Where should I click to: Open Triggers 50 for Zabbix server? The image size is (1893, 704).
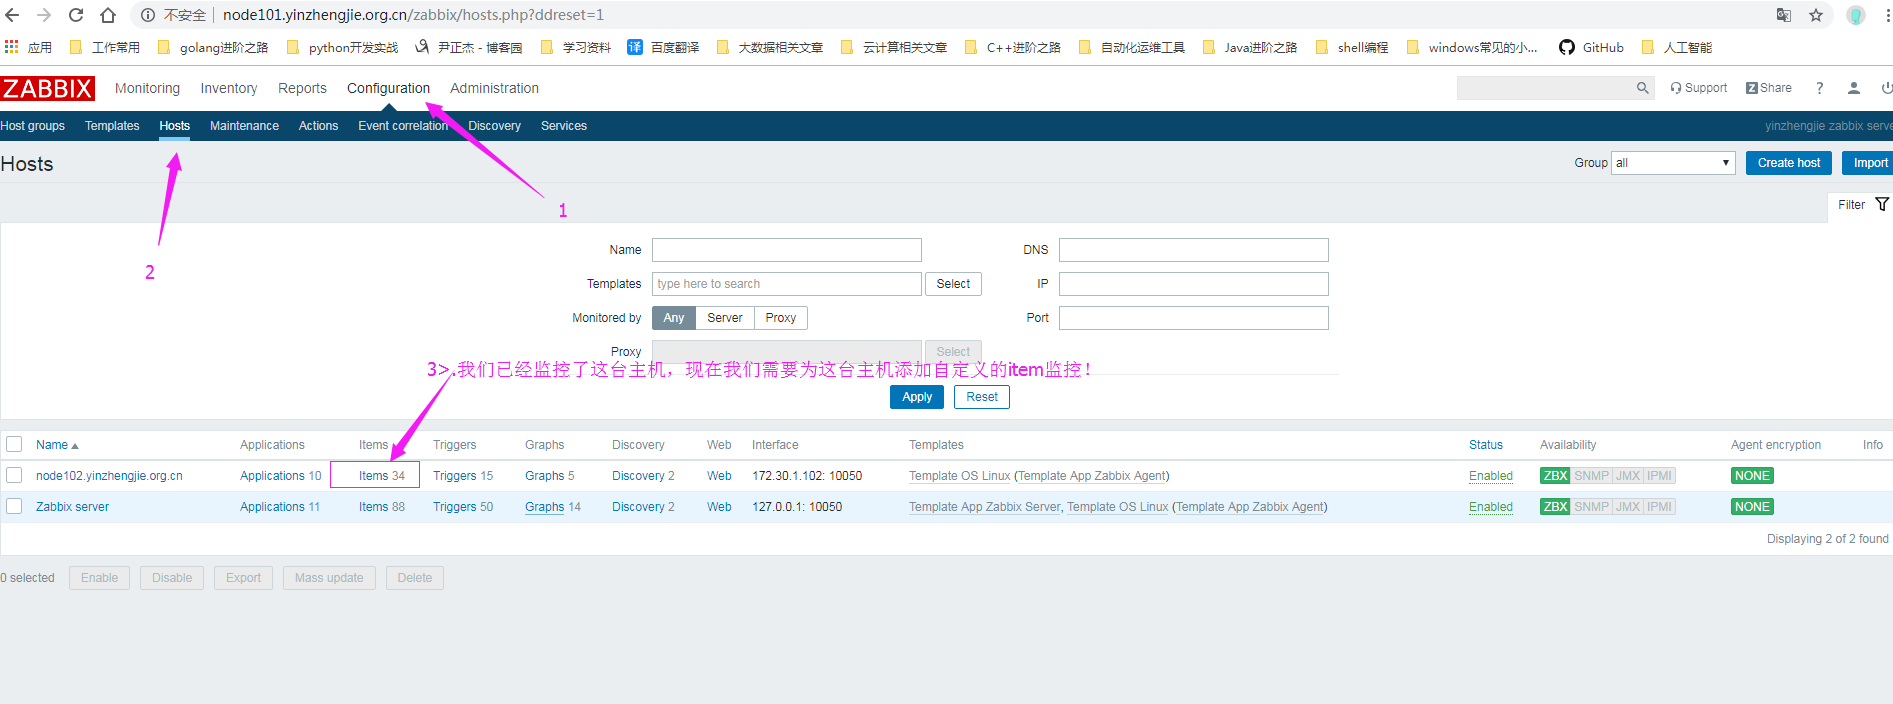pos(463,507)
